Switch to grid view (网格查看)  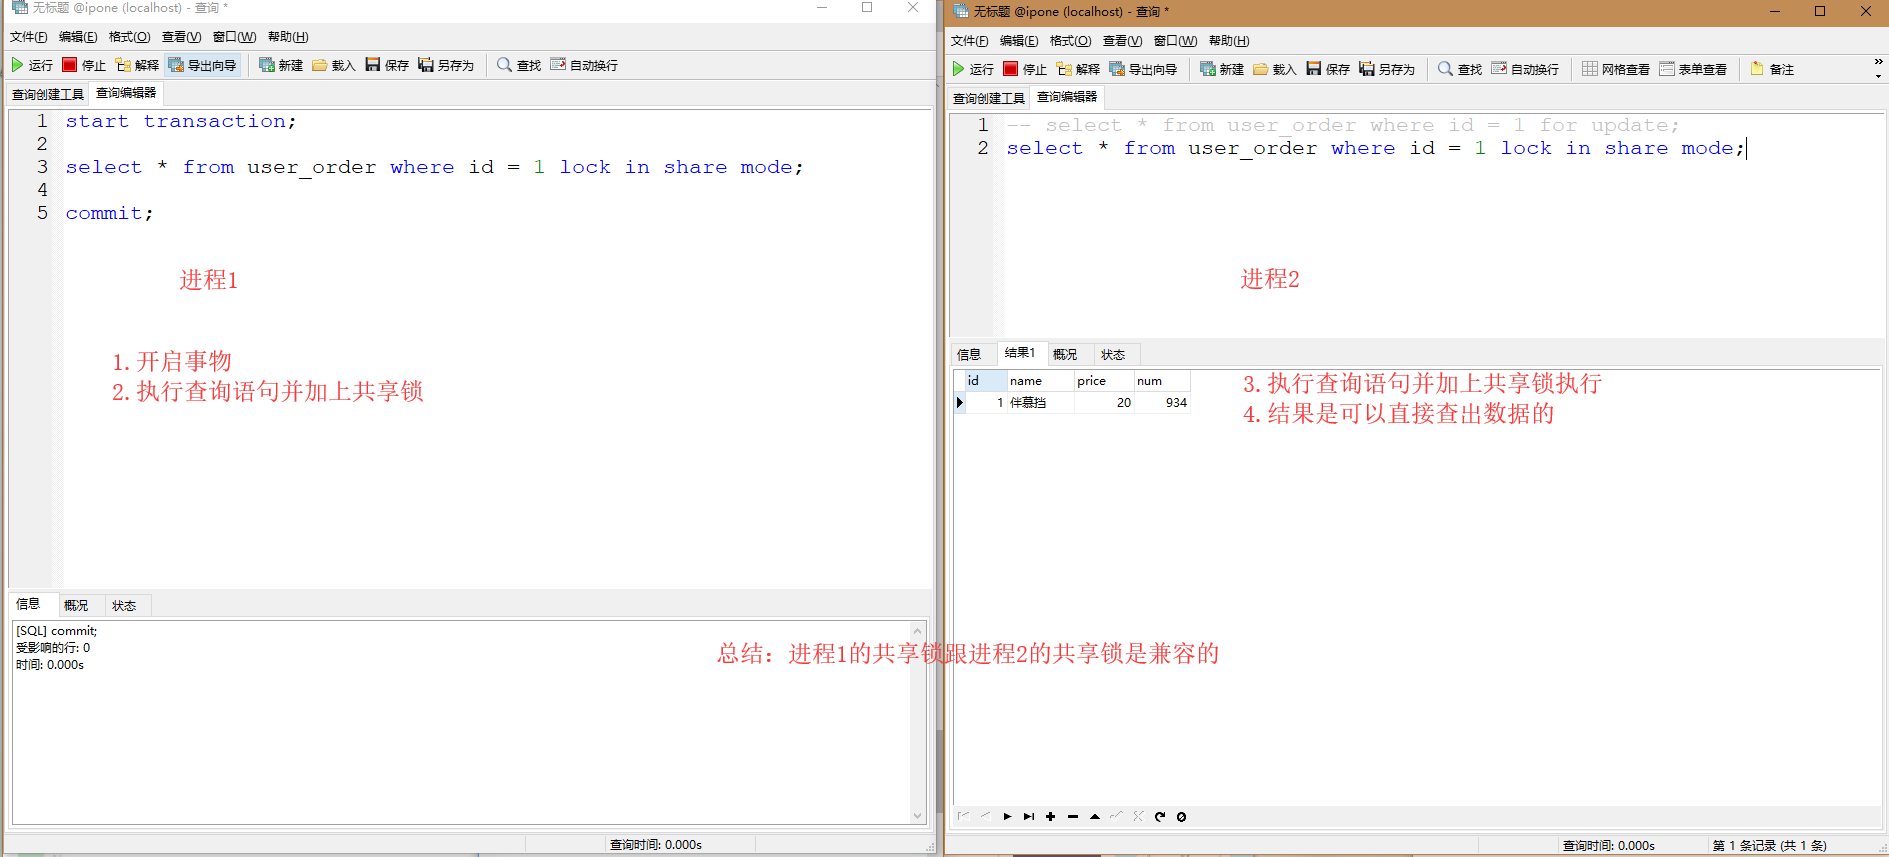[x=1616, y=69]
